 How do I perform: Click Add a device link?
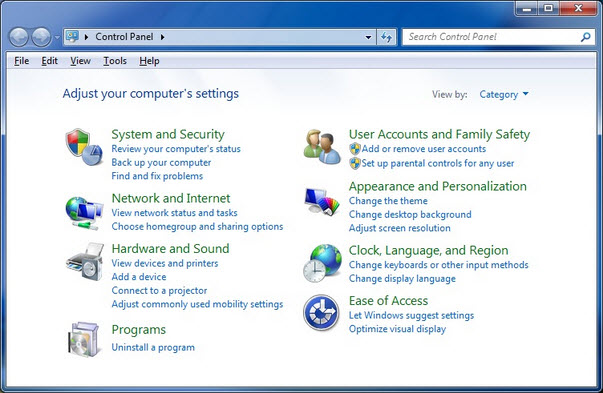pos(139,277)
